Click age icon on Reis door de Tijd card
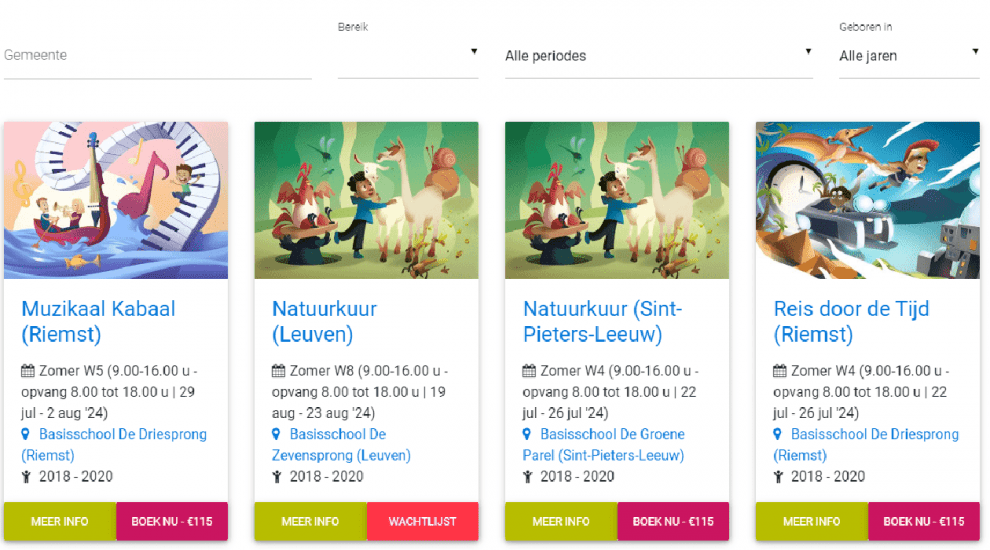Image resolution: width=990 pixels, height=550 pixels. pyautogui.click(x=779, y=477)
